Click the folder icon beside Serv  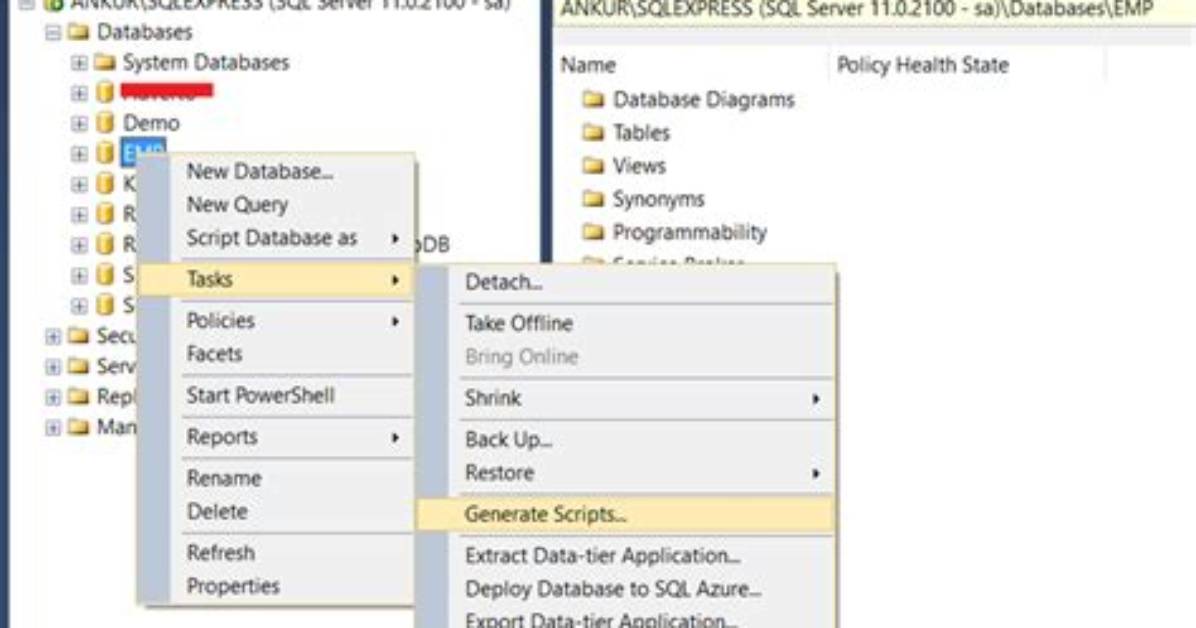[x=78, y=366]
